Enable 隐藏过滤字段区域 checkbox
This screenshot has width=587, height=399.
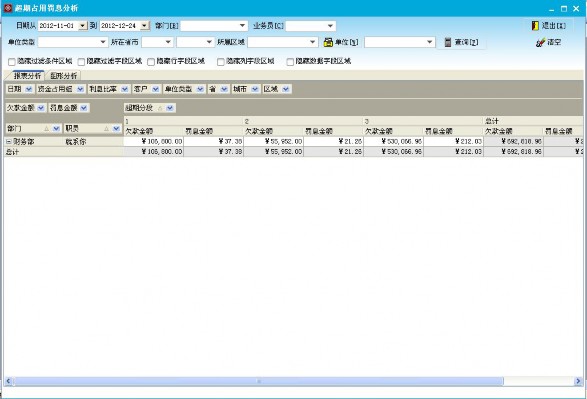click(x=81, y=62)
